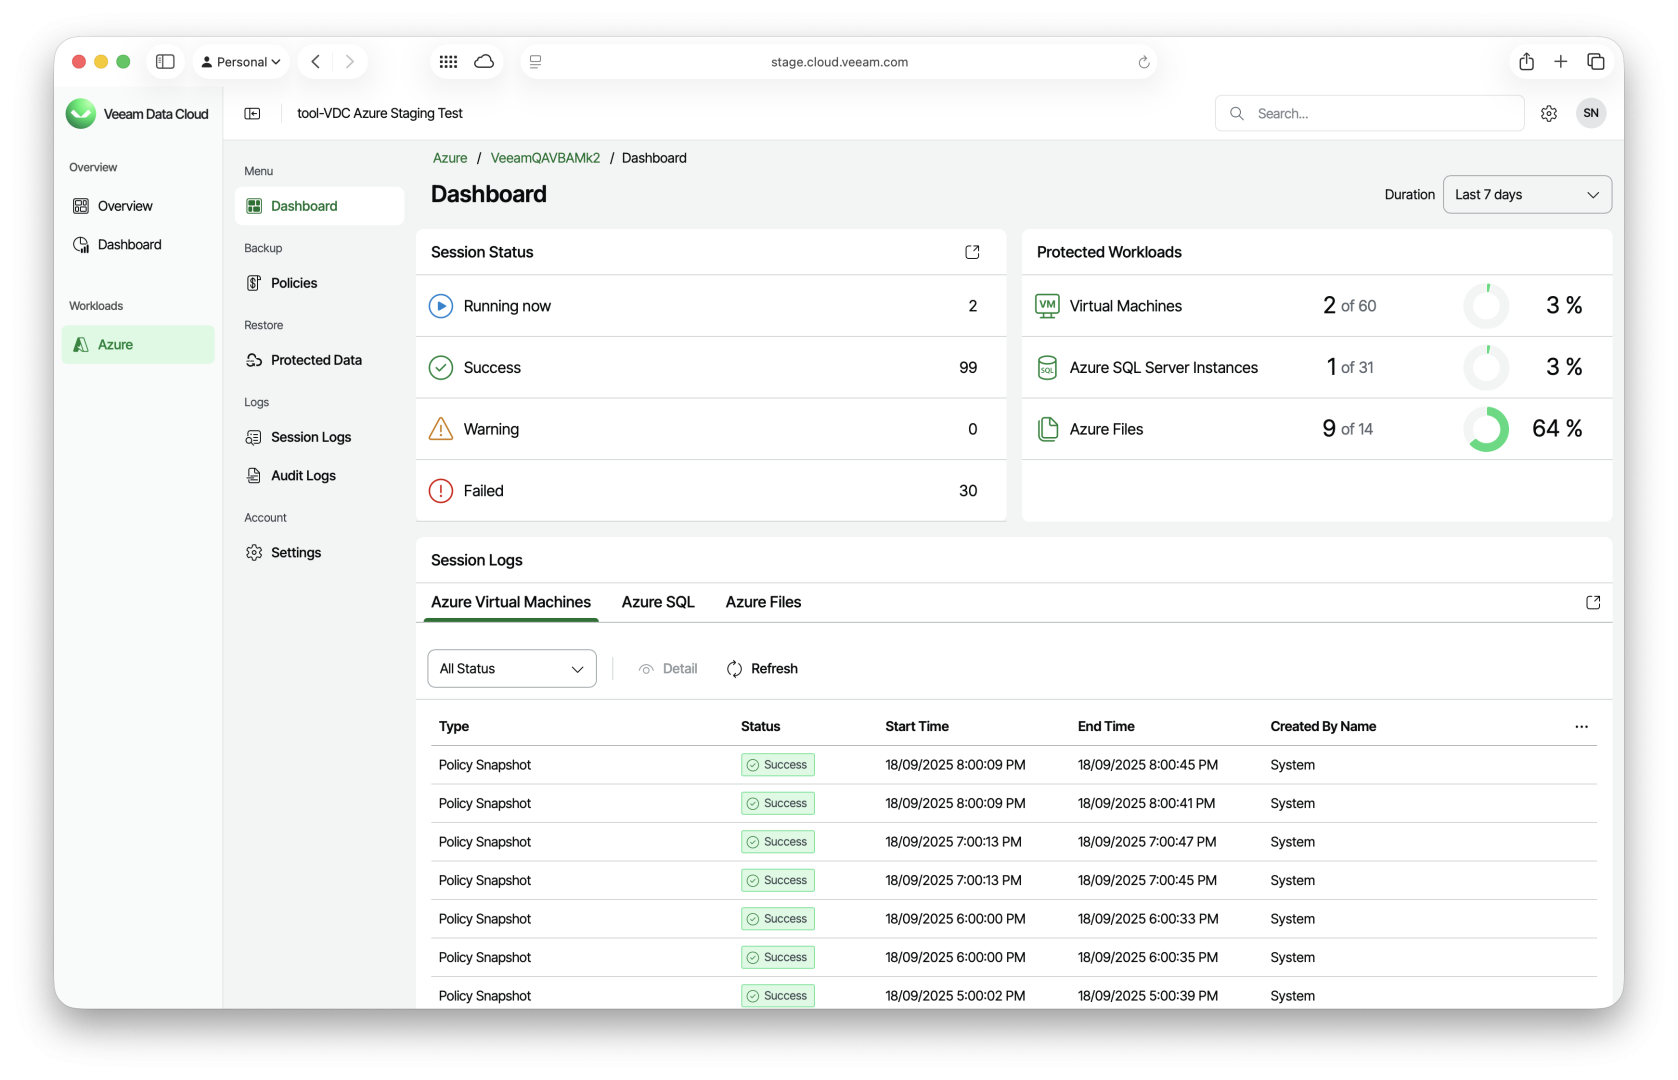Open the Personal profile dropdown
Screen dimensions: 1678x1080
click(241, 62)
